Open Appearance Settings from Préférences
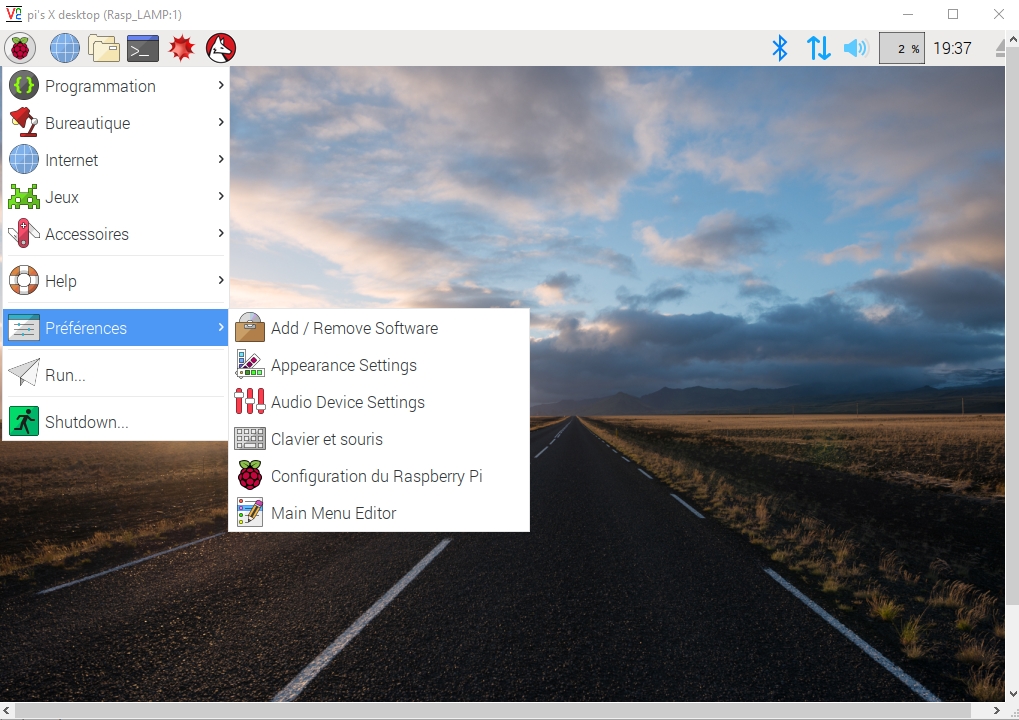This screenshot has height=720, width=1019. [379, 365]
